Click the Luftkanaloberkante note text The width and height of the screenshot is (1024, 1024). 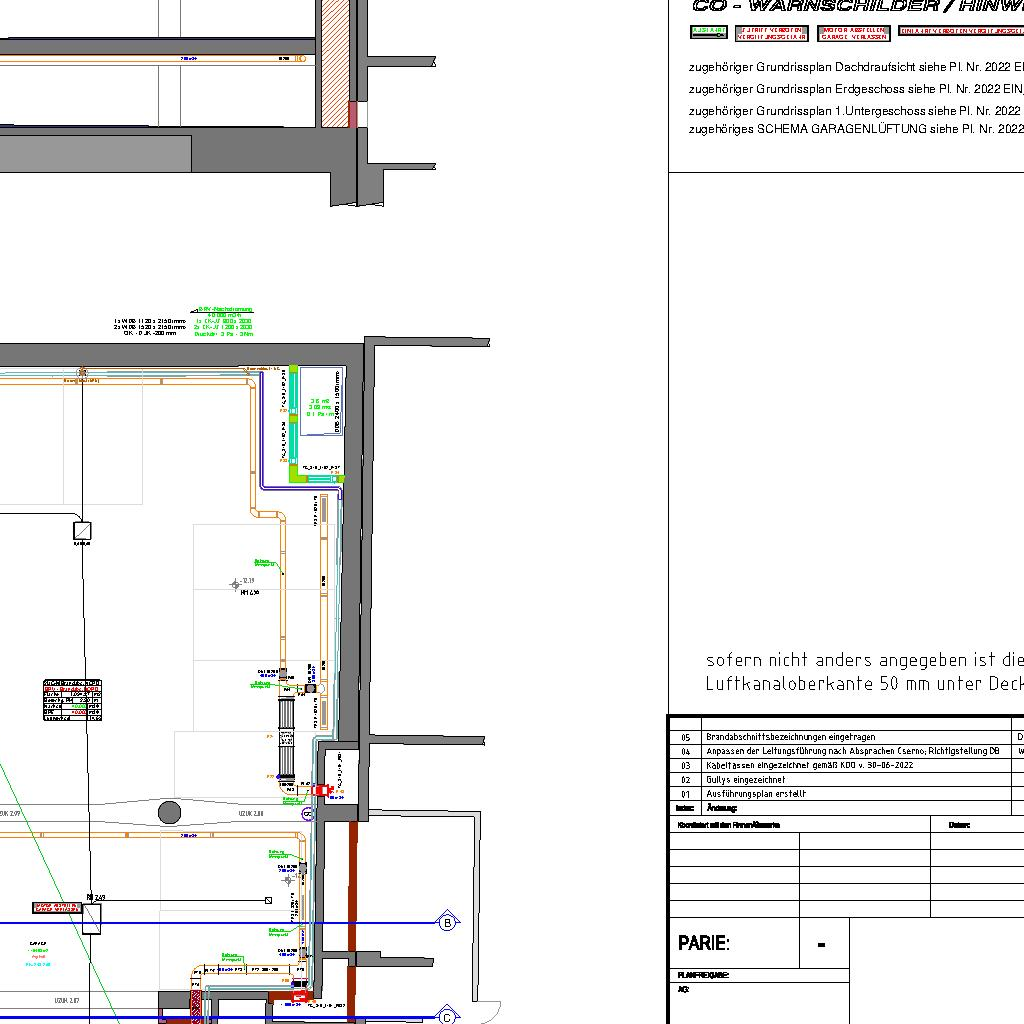coord(864,684)
